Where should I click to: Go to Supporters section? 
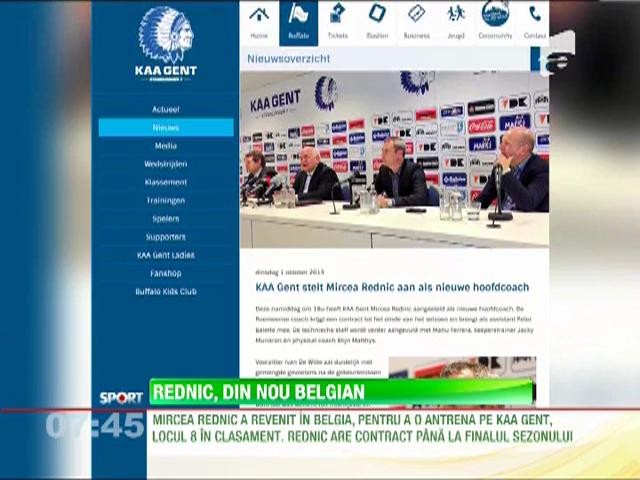166,237
